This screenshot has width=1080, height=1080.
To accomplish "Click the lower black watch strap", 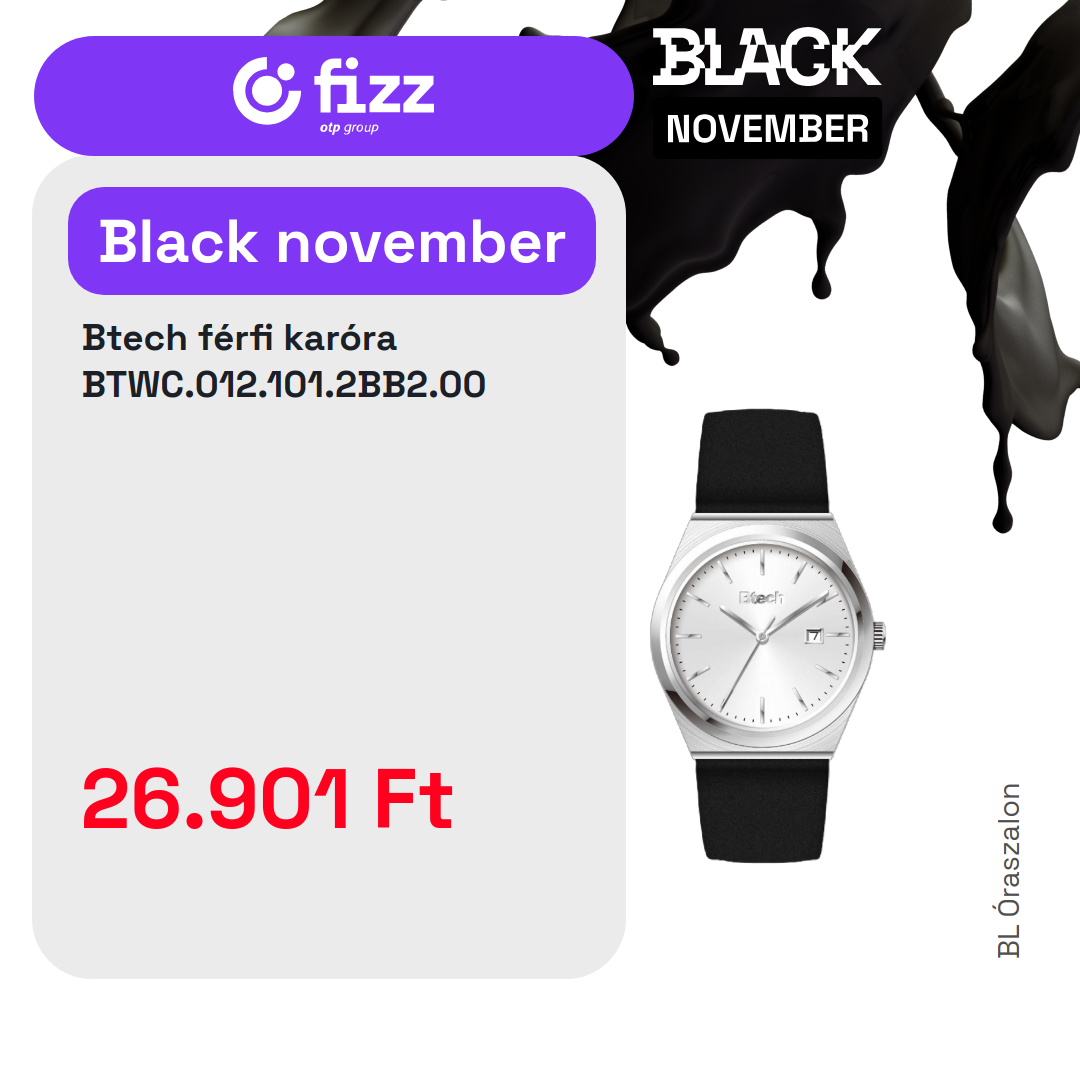I will click(762, 808).
